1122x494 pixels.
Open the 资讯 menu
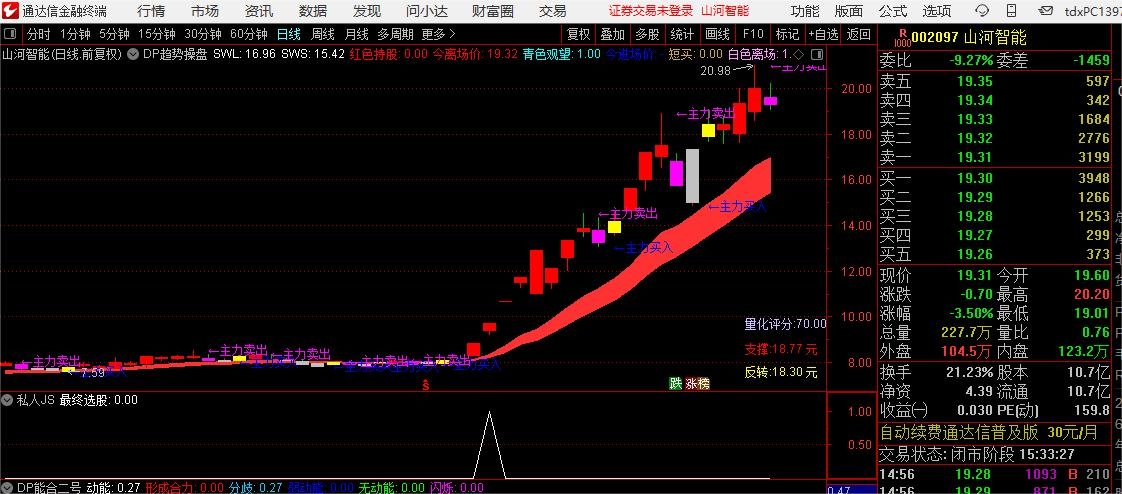pos(258,11)
